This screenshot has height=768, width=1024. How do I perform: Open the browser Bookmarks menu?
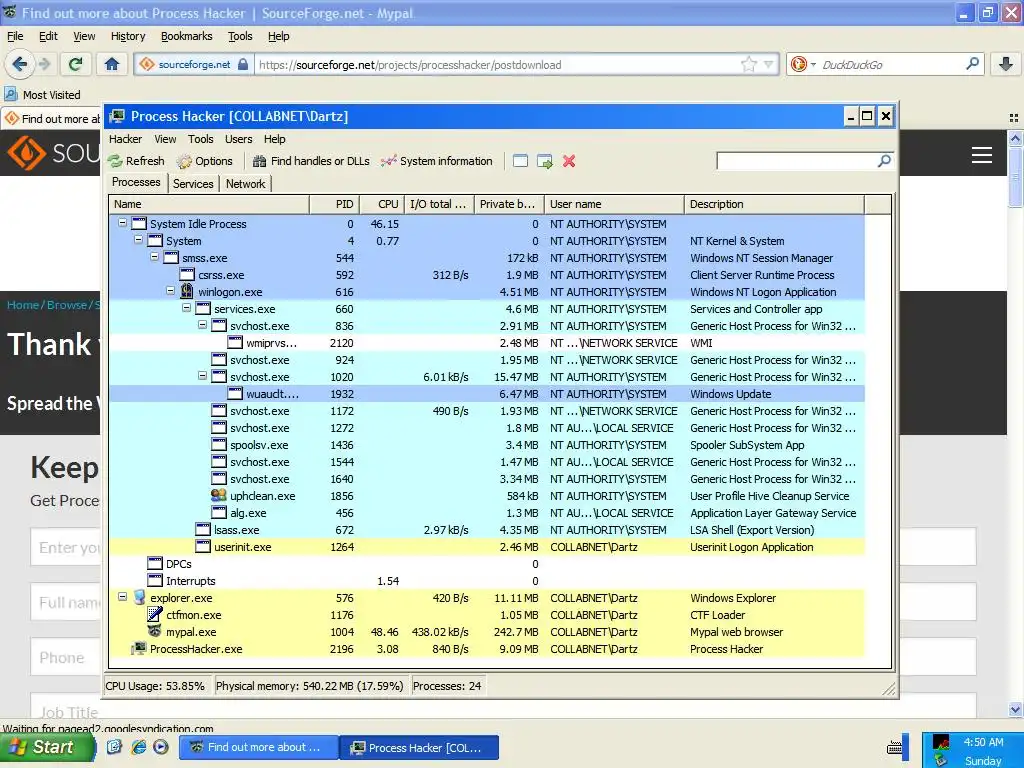(x=187, y=37)
